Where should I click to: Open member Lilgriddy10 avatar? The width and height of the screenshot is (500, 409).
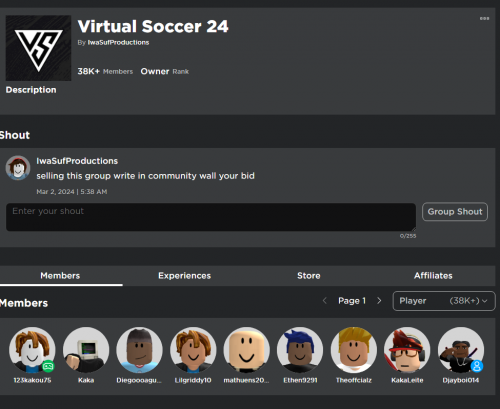193,350
